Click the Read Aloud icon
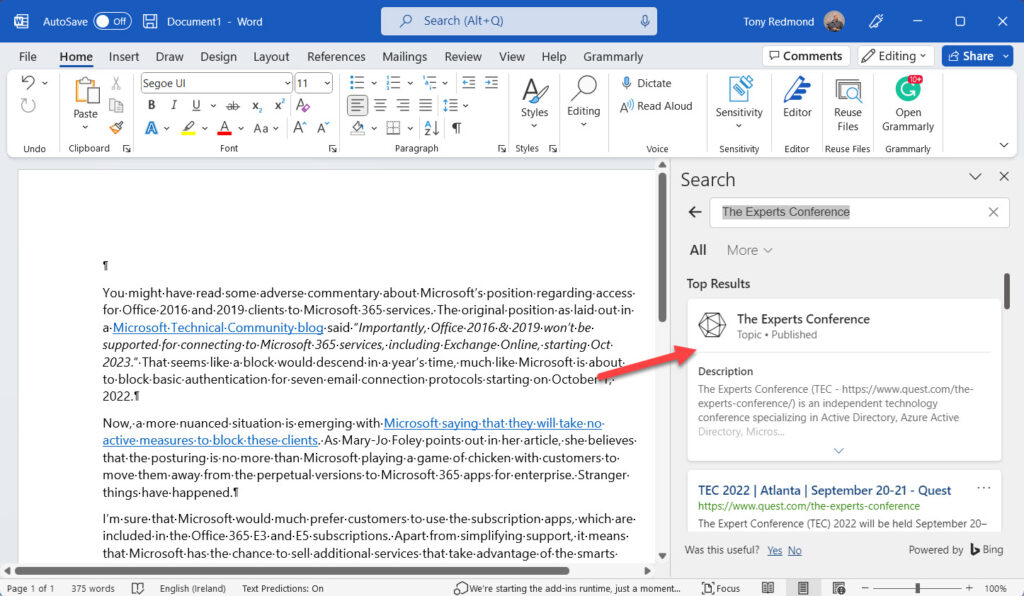Screen dimensions: 1024x596 tap(626, 106)
